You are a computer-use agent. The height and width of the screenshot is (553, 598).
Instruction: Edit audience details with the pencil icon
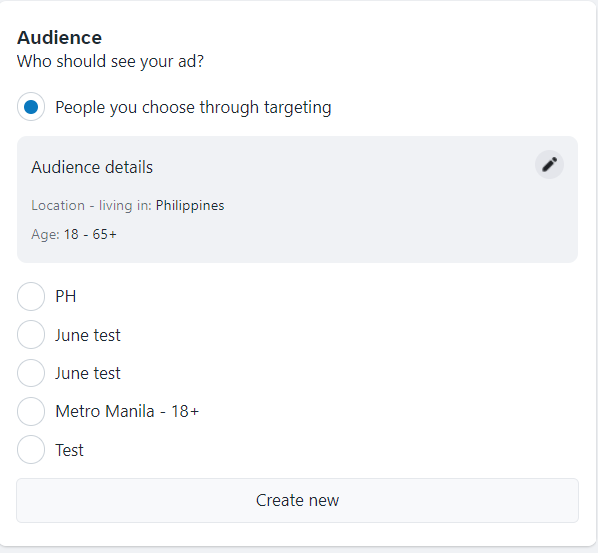tap(549, 165)
